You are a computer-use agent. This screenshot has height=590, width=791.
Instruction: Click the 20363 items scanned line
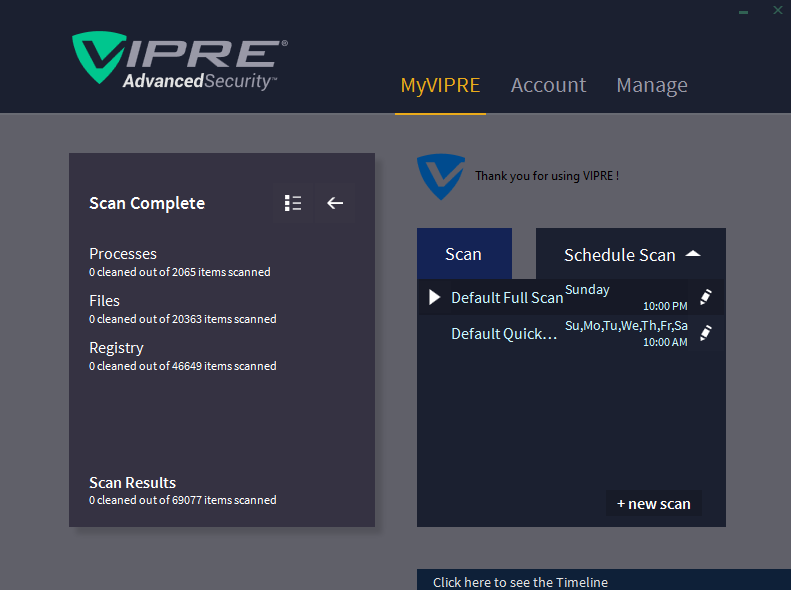pyautogui.click(x=183, y=319)
